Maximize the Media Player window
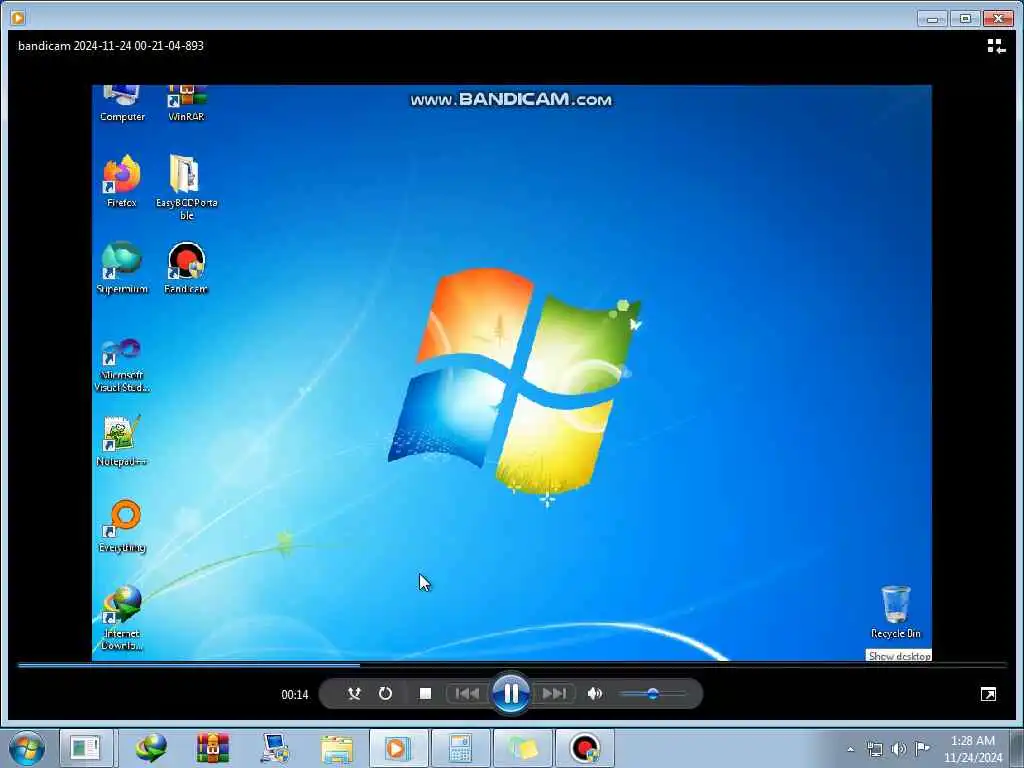Viewport: 1024px width, 768px height. point(965,19)
